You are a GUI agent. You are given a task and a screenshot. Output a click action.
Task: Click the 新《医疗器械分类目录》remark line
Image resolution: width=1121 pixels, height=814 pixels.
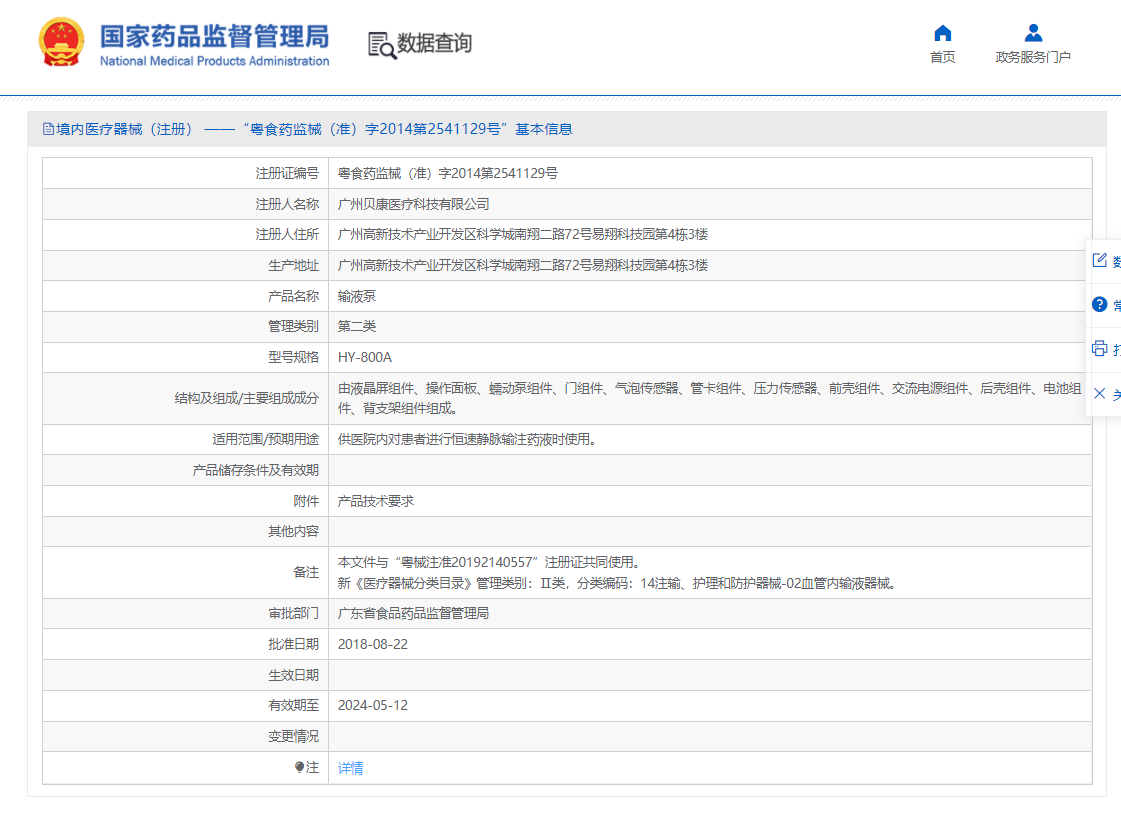coord(617,583)
